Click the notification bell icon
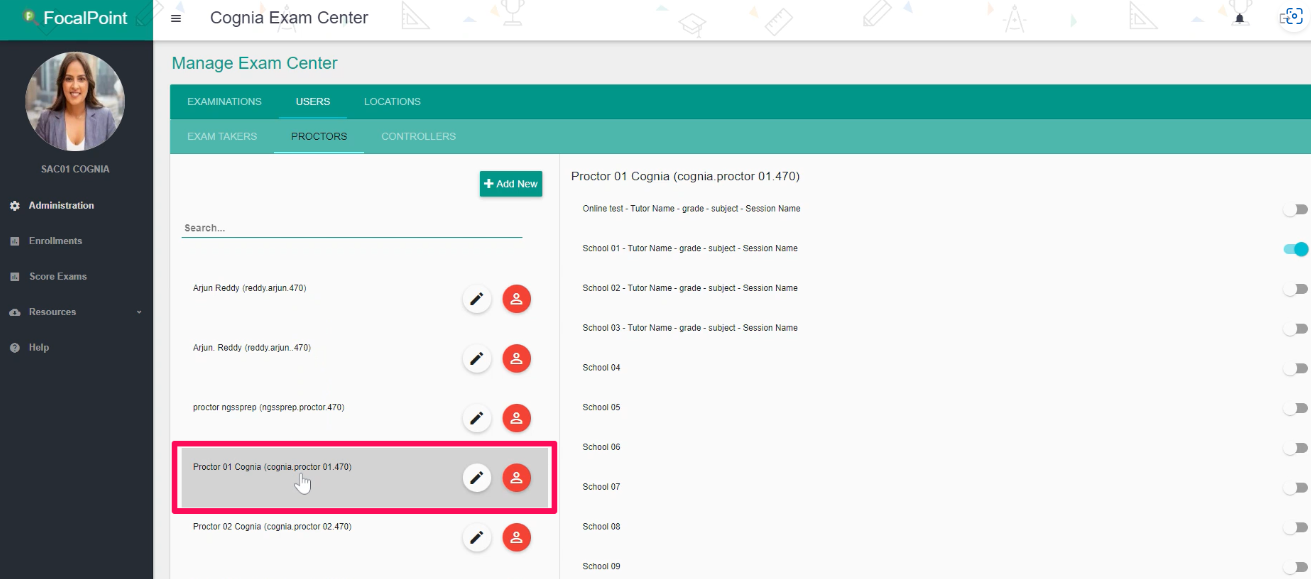The height and width of the screenshot is (579, 1311). pyautogui.click(x=1240, y=18)
